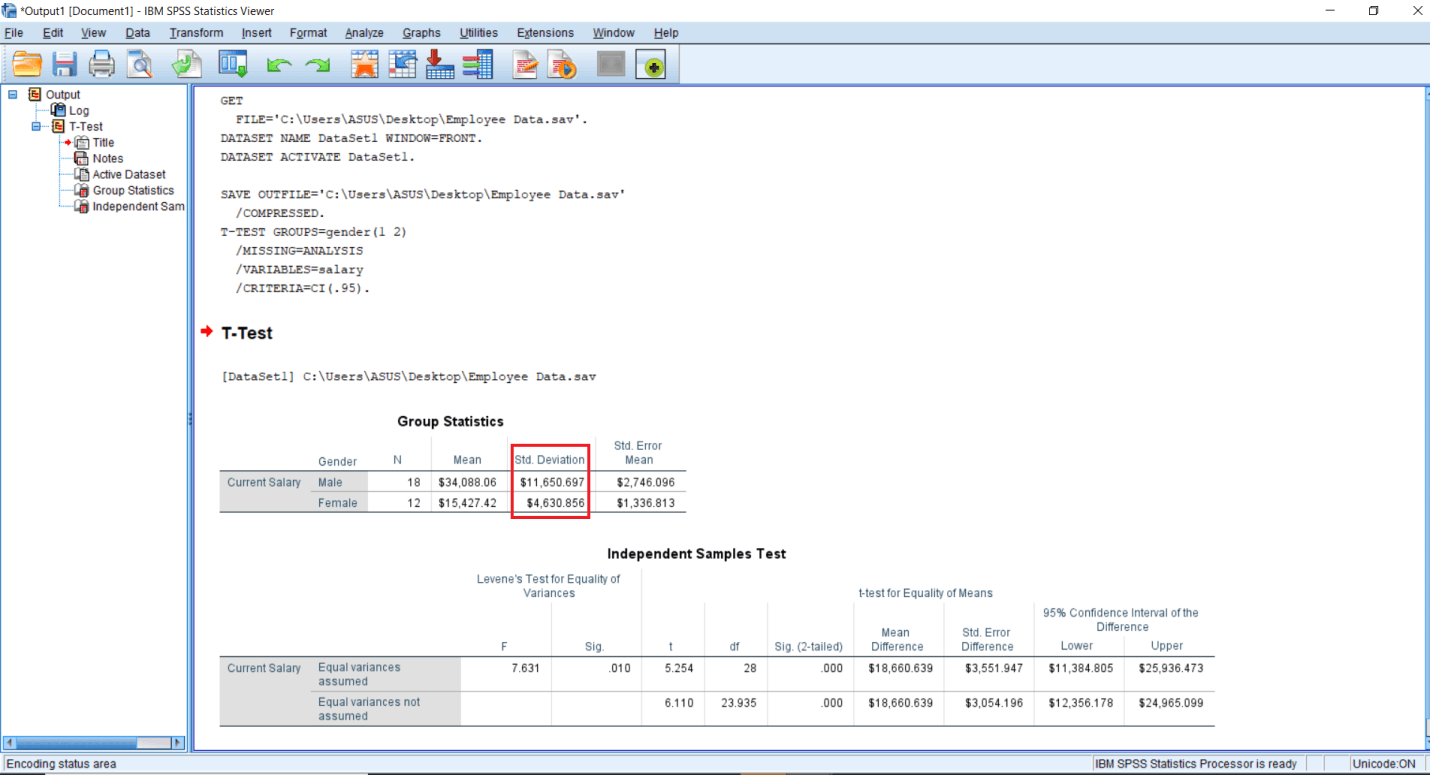Select Group Statistics in outline tree
This screenshot has height=775, width=1430.
(x=132, y=190)
